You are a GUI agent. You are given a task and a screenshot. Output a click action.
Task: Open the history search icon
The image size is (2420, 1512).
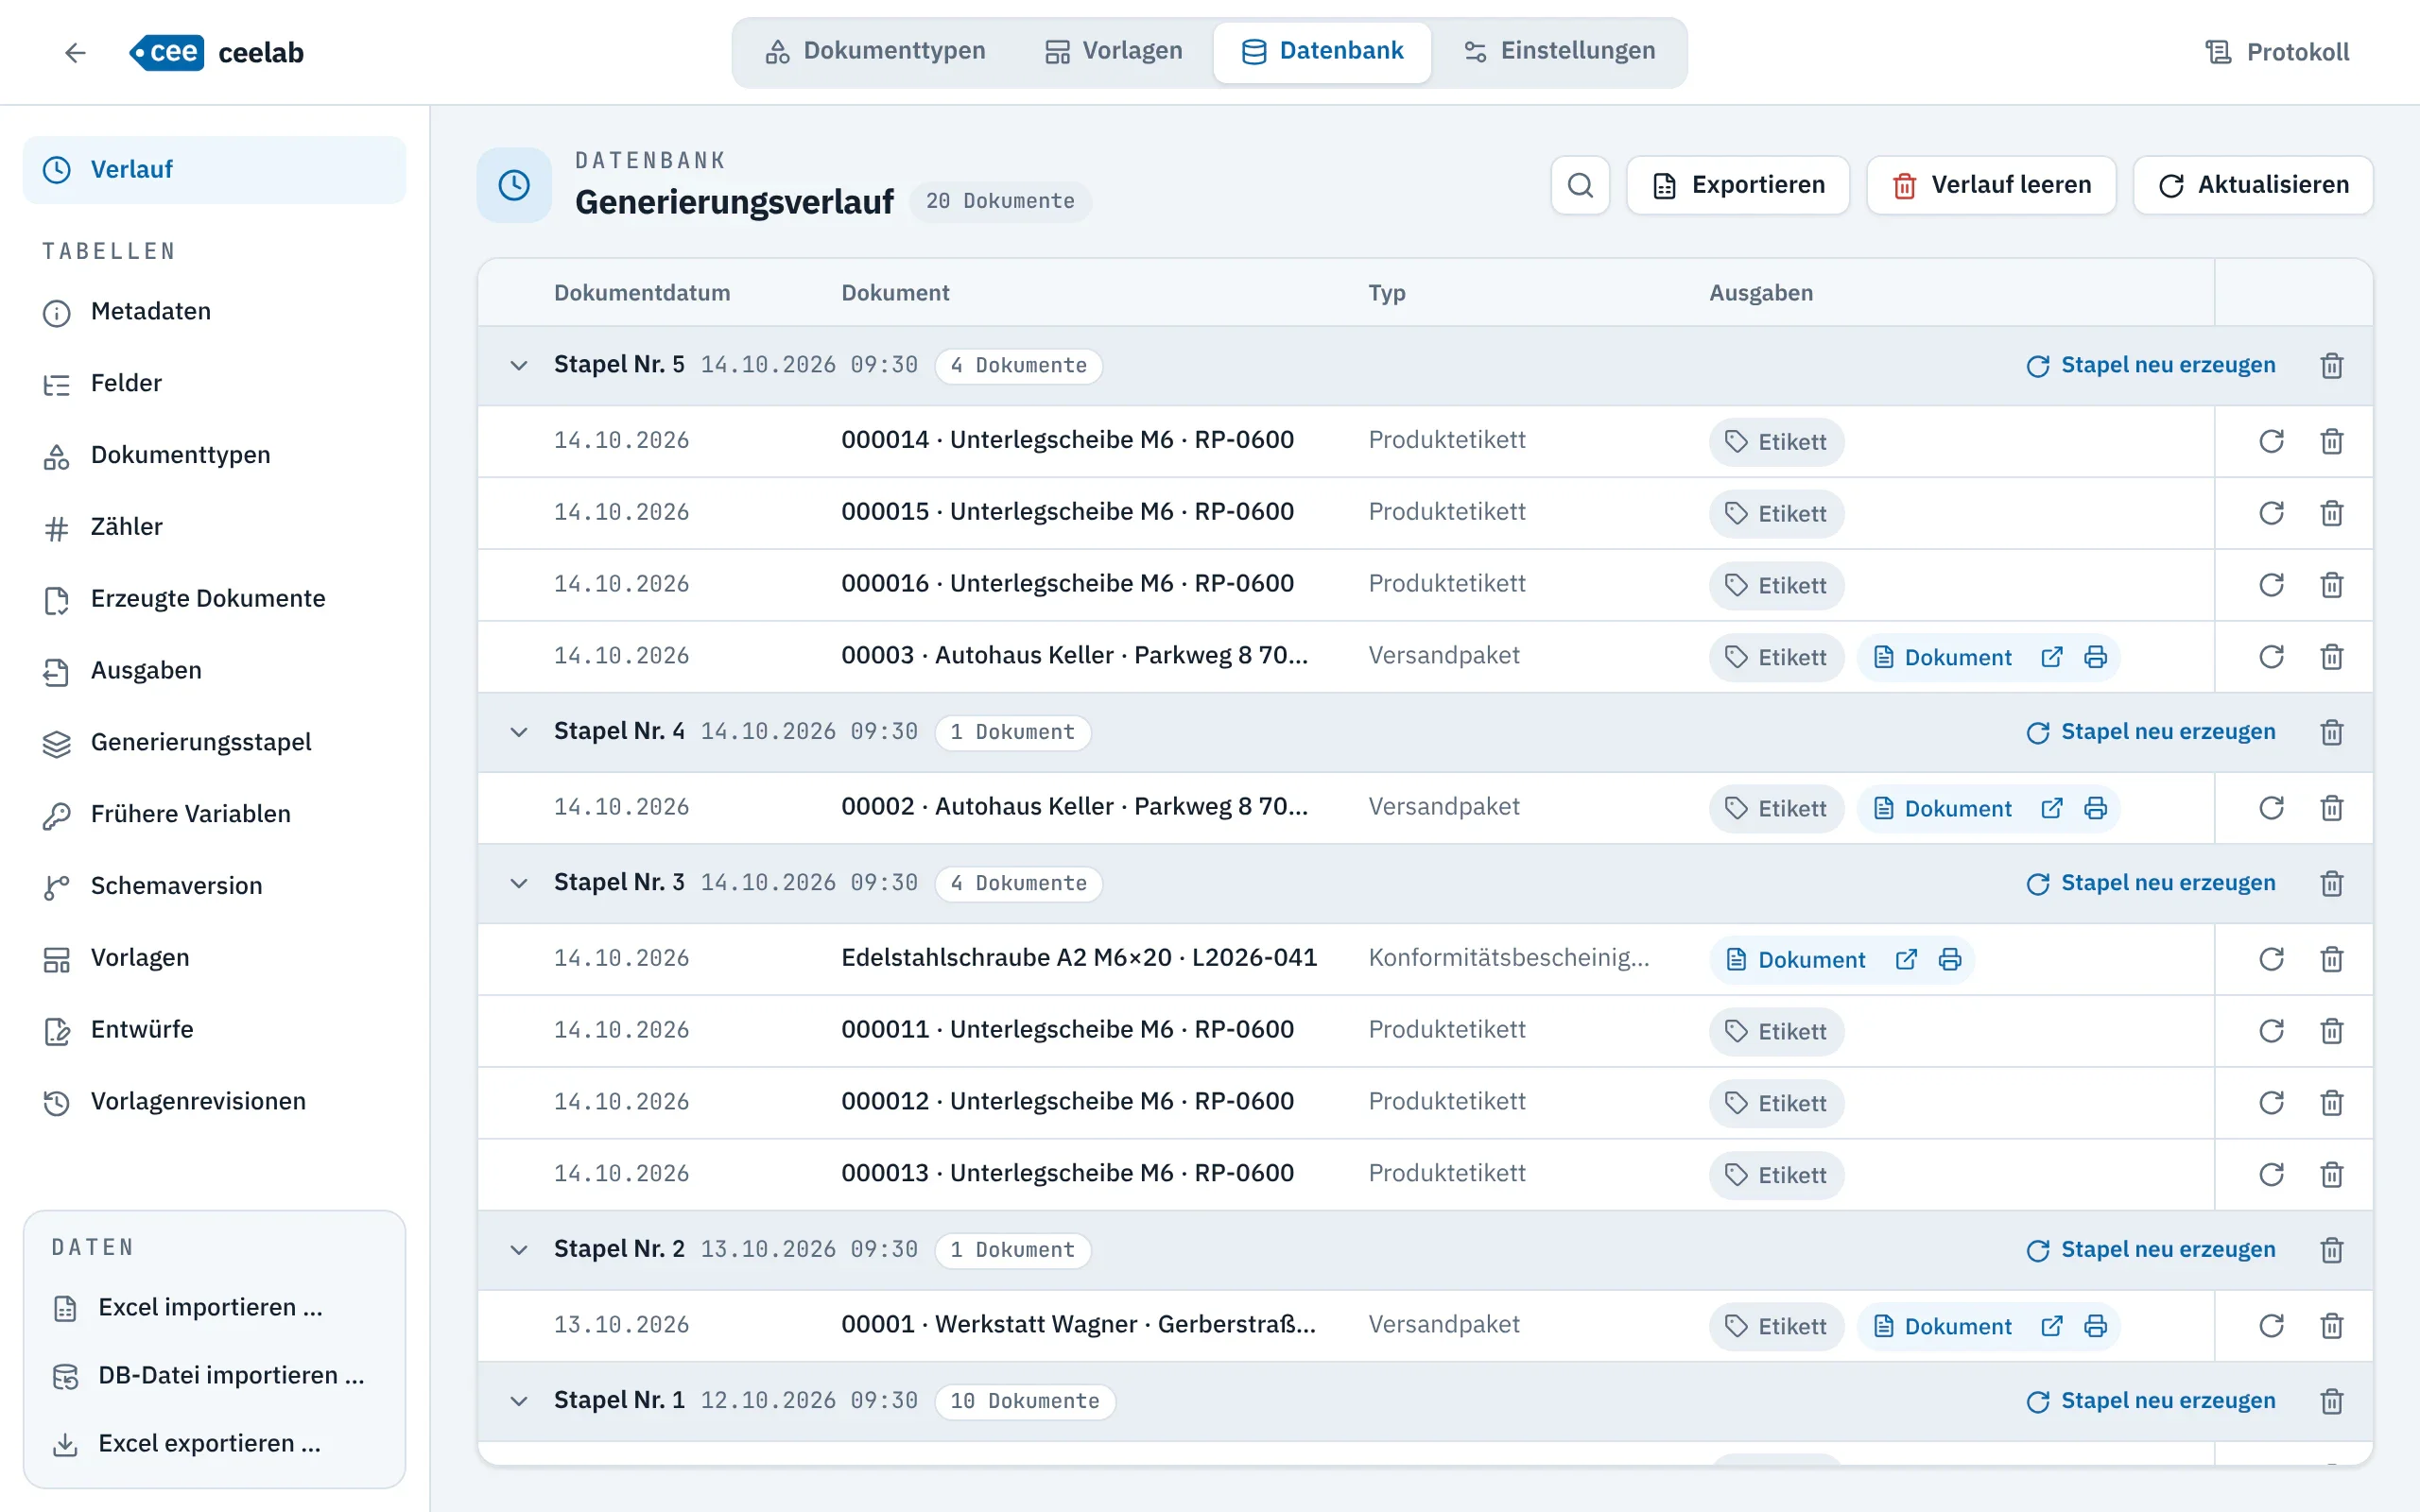(x=1580, y=185)
